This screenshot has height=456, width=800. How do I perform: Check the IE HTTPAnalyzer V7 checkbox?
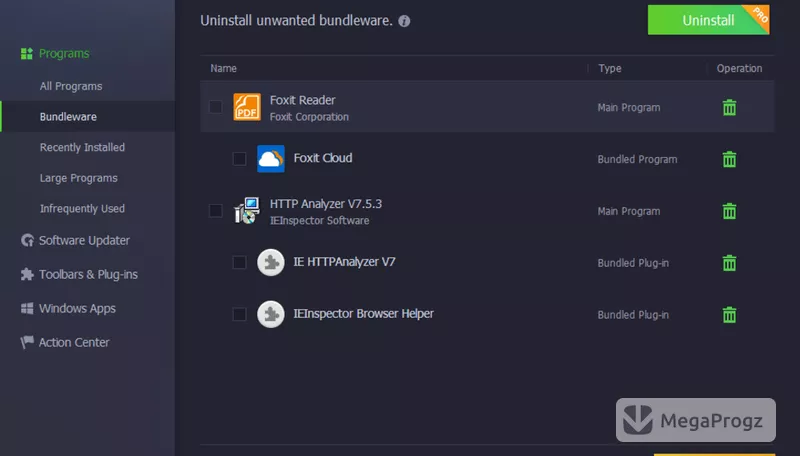coord(239,263)
